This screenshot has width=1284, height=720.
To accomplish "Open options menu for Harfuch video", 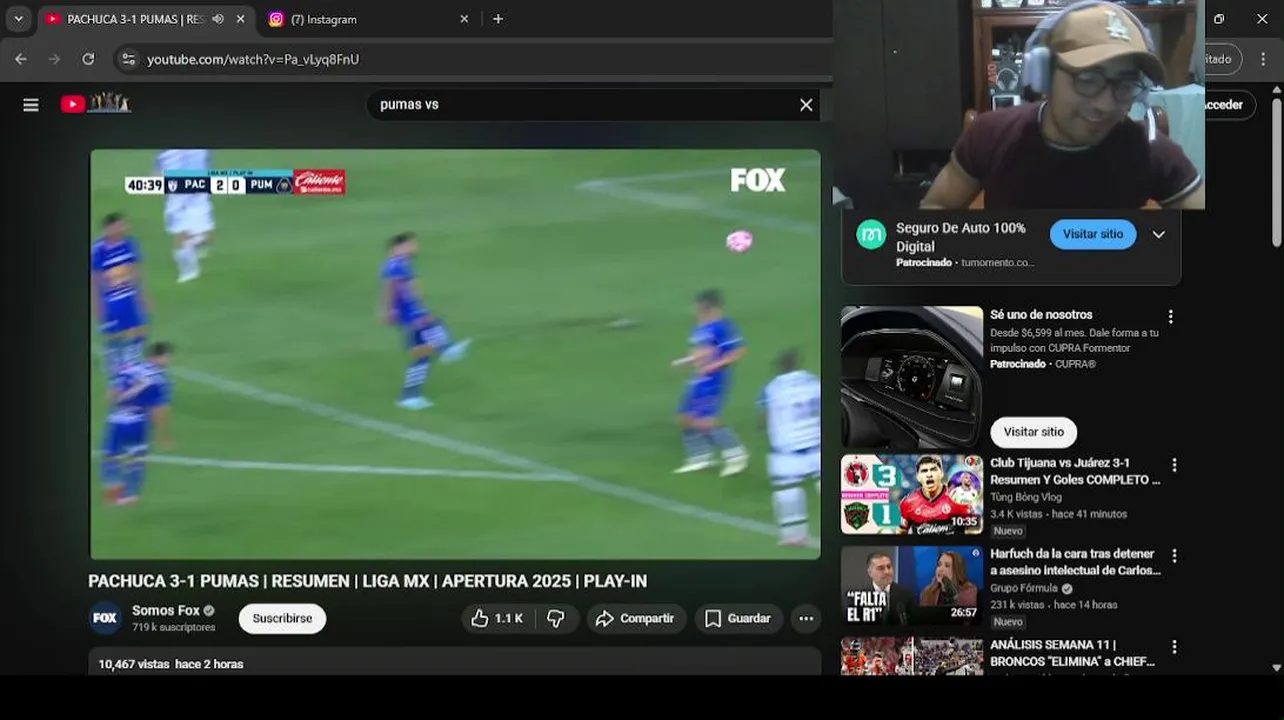I will coord(1174,556).
